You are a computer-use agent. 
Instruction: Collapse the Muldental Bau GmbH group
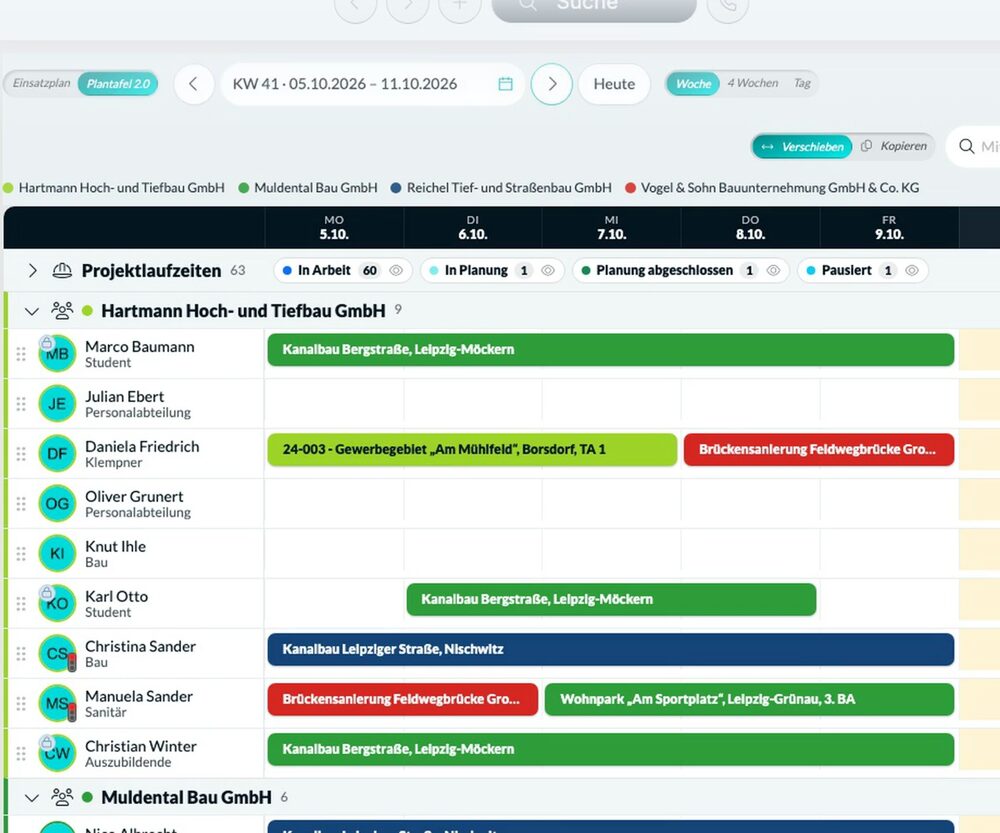coord(32,797)
